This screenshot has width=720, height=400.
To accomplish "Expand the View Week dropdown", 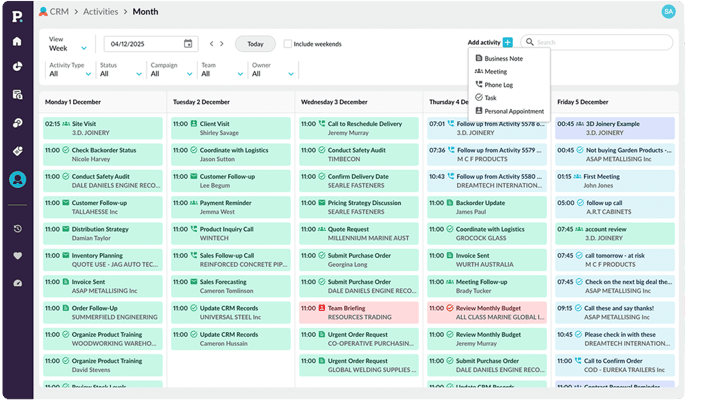I will coord(69,47).
